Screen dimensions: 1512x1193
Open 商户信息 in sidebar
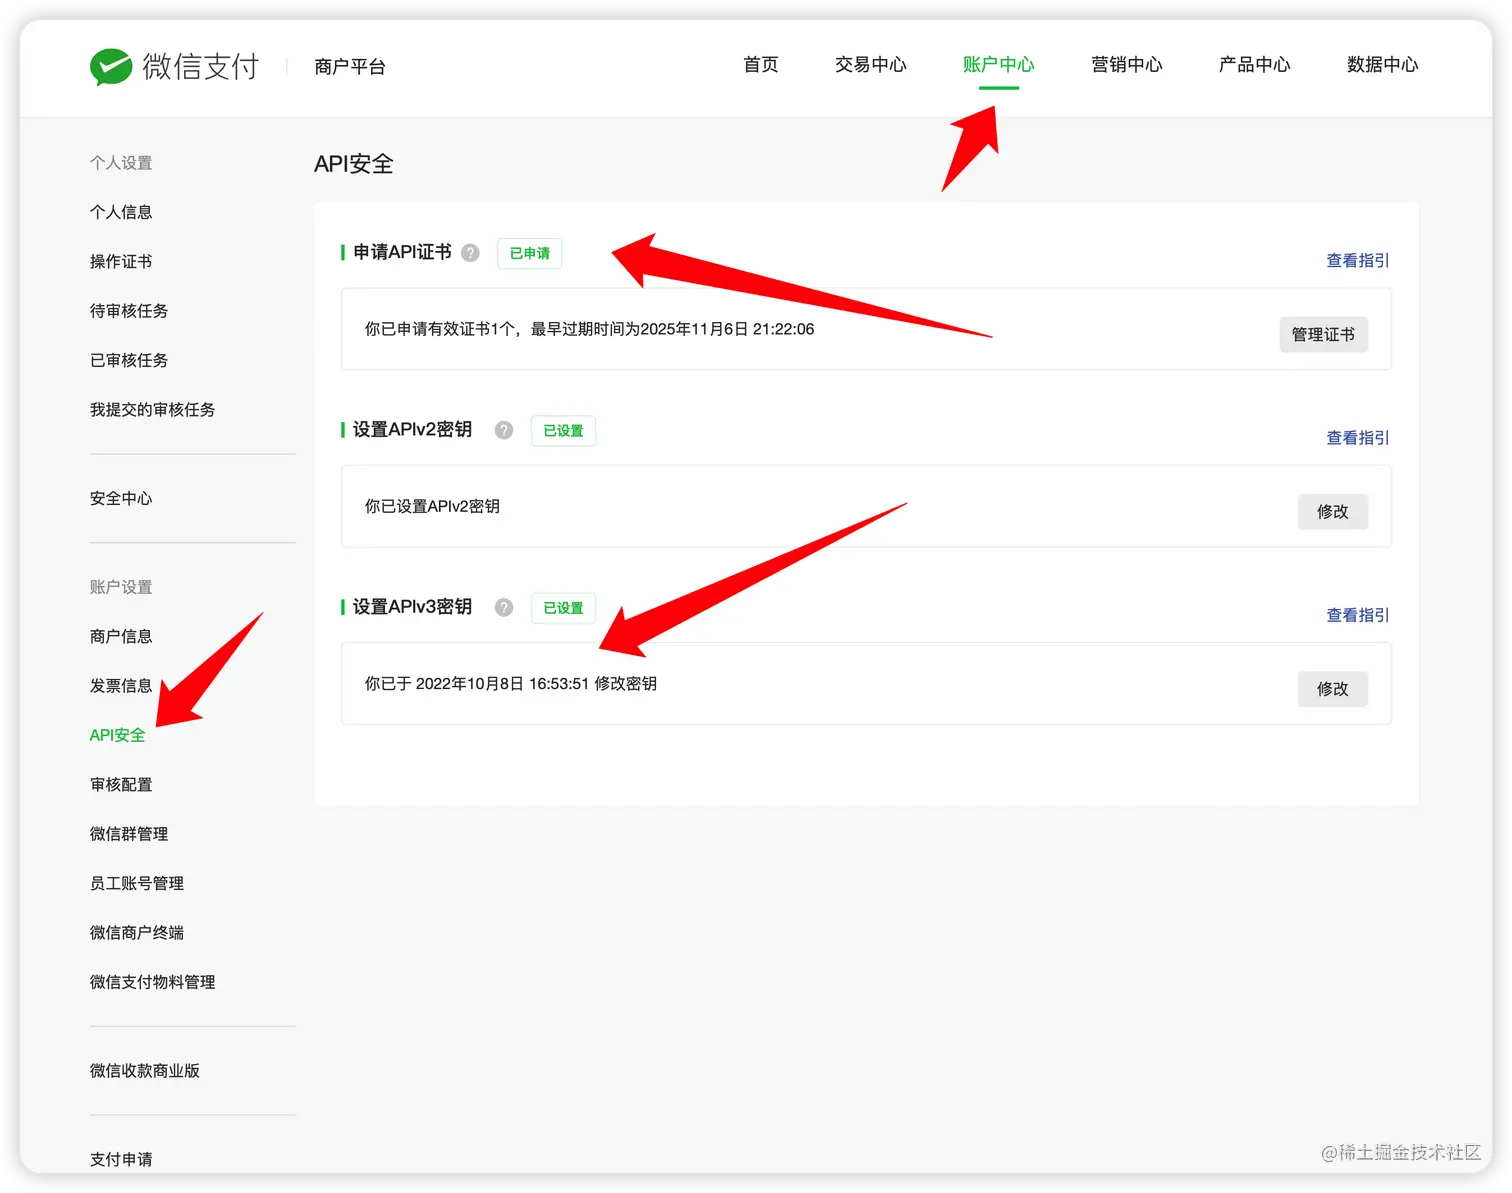pos(121,637)
